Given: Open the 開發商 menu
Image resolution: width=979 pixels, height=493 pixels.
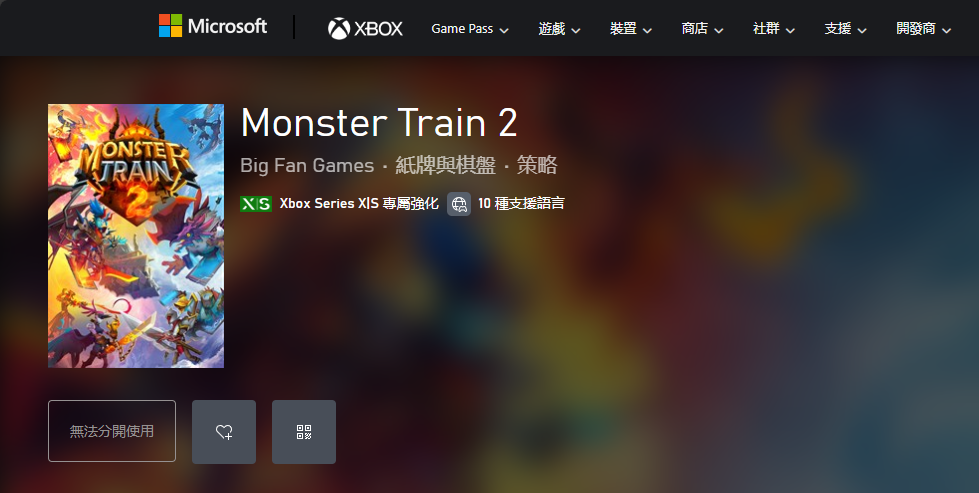Looking at the screenshot, I should 923,29.
